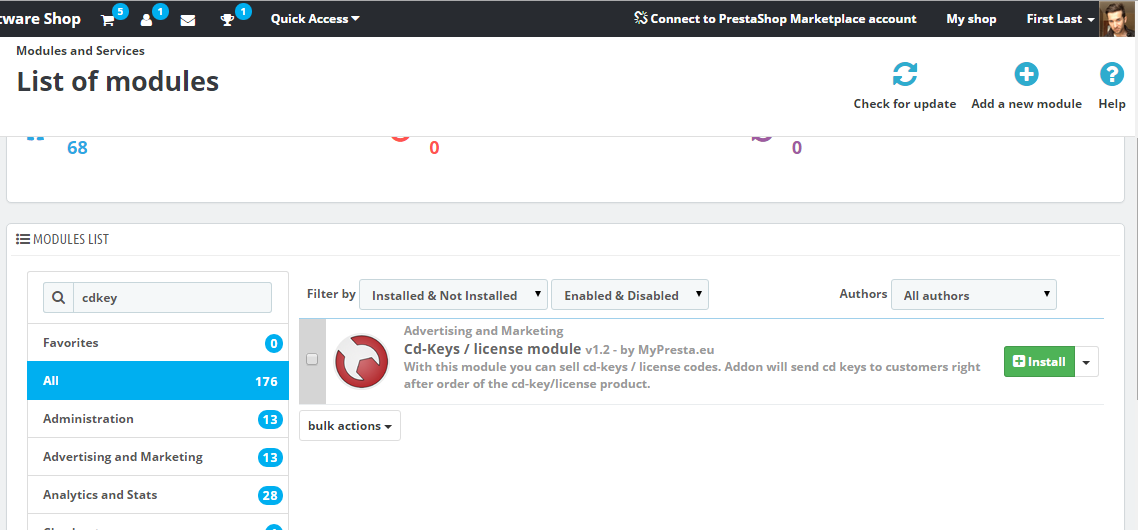The image size is (1138, 530).
Task: Open the shopping cart orders icon
Action: pos(108,20)
